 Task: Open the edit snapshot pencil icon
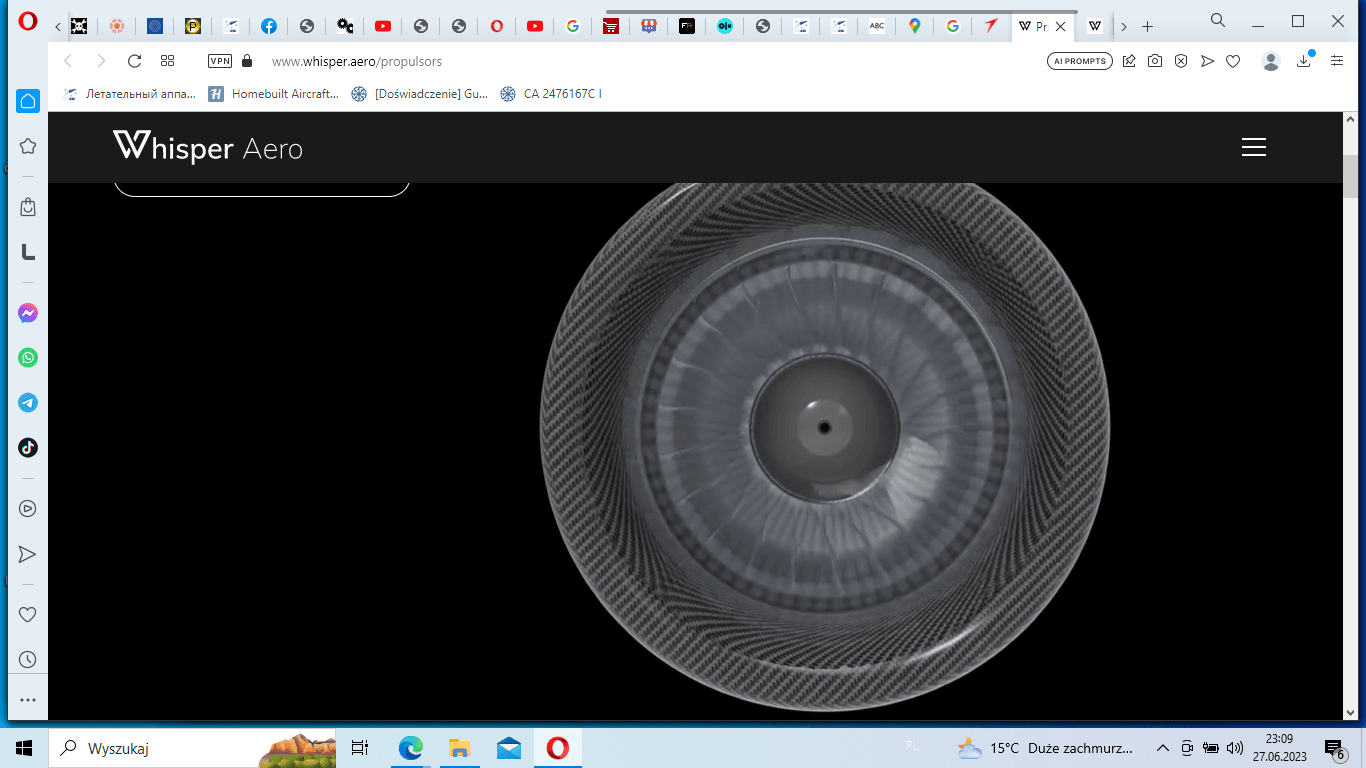(x=1129, y=61)
